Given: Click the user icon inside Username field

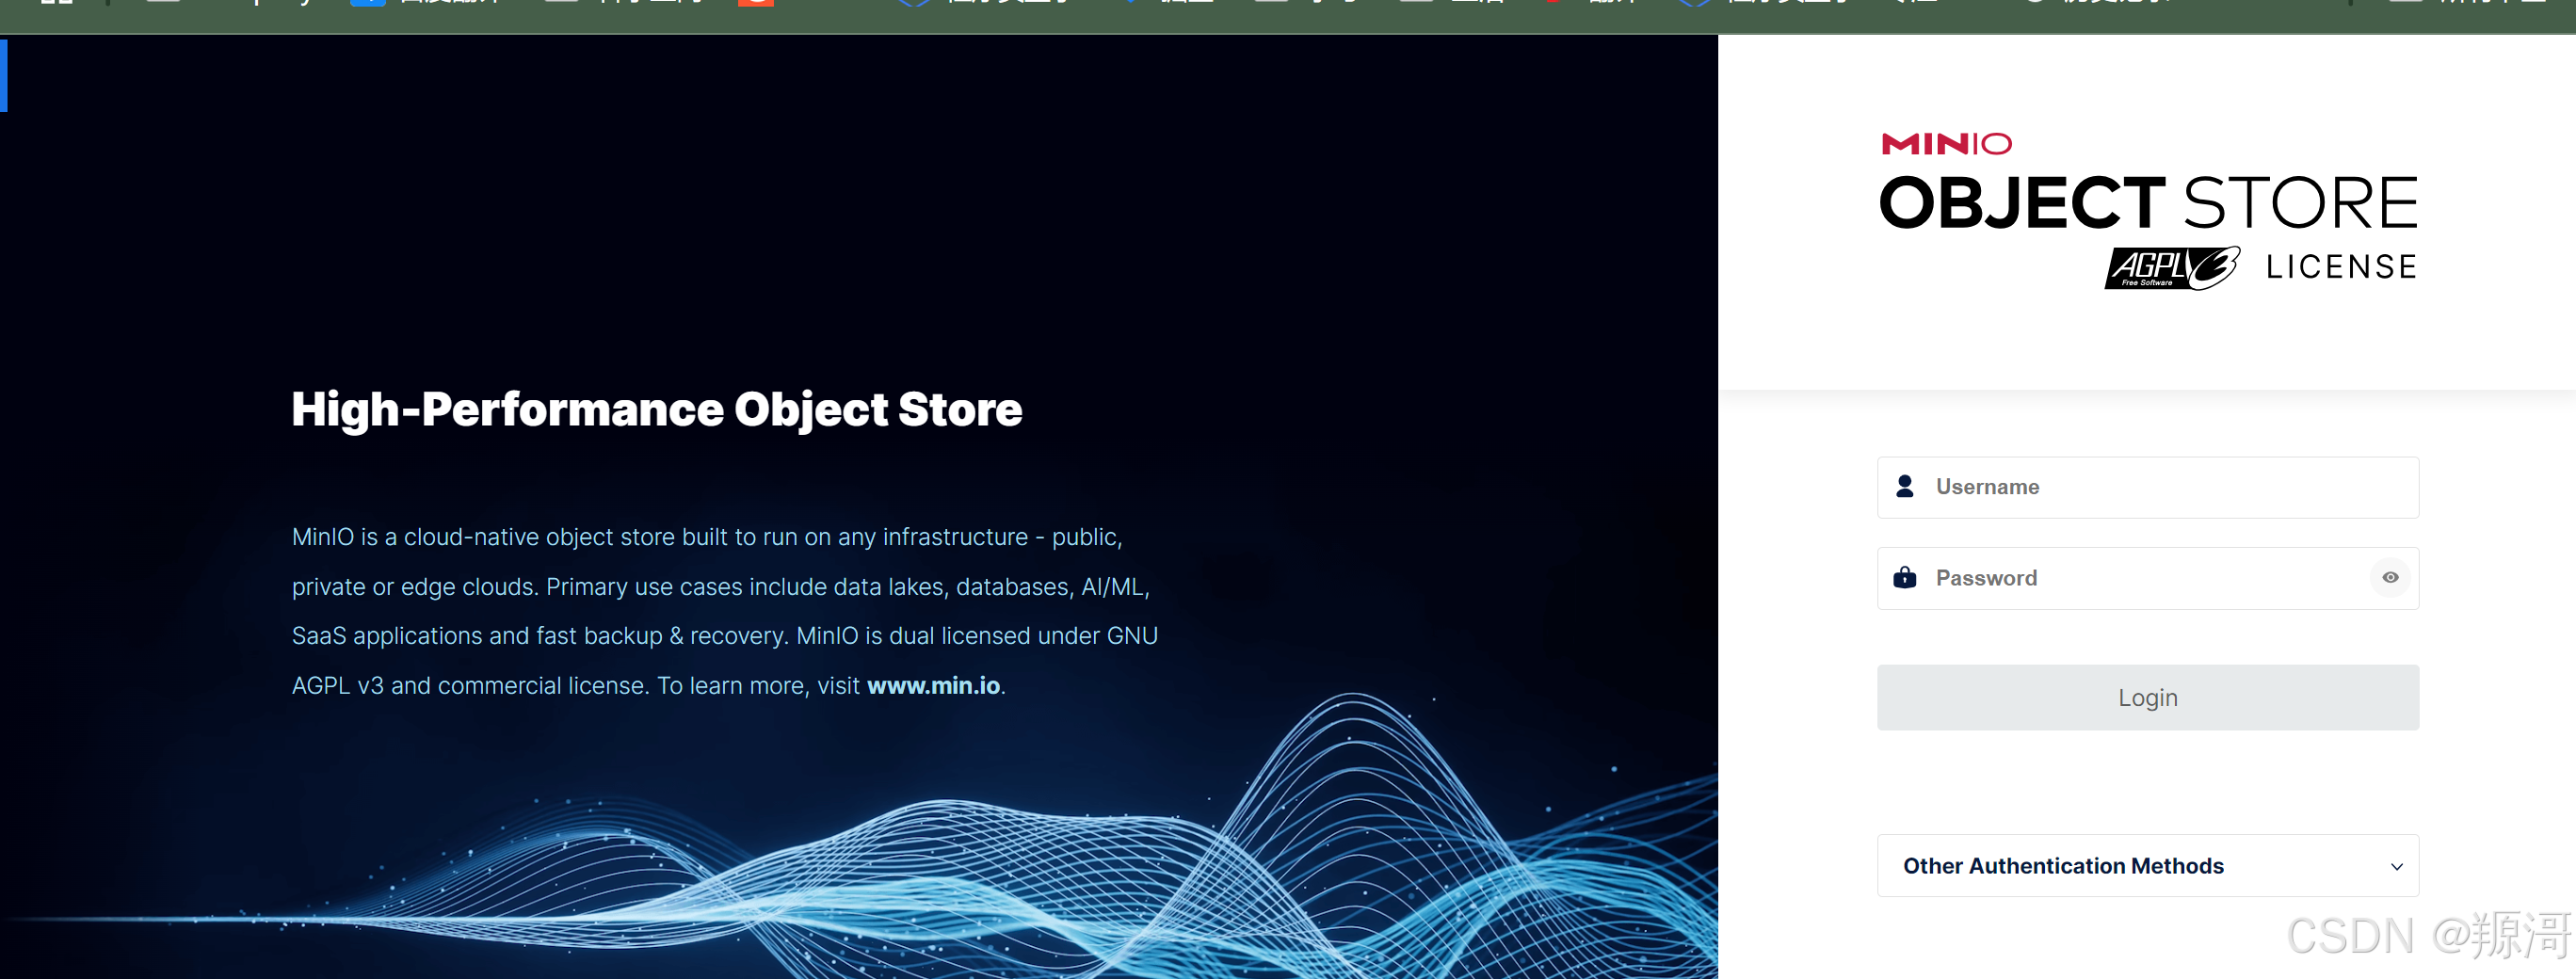Looking at the screenshot, I should click(x=1905, y=487).
